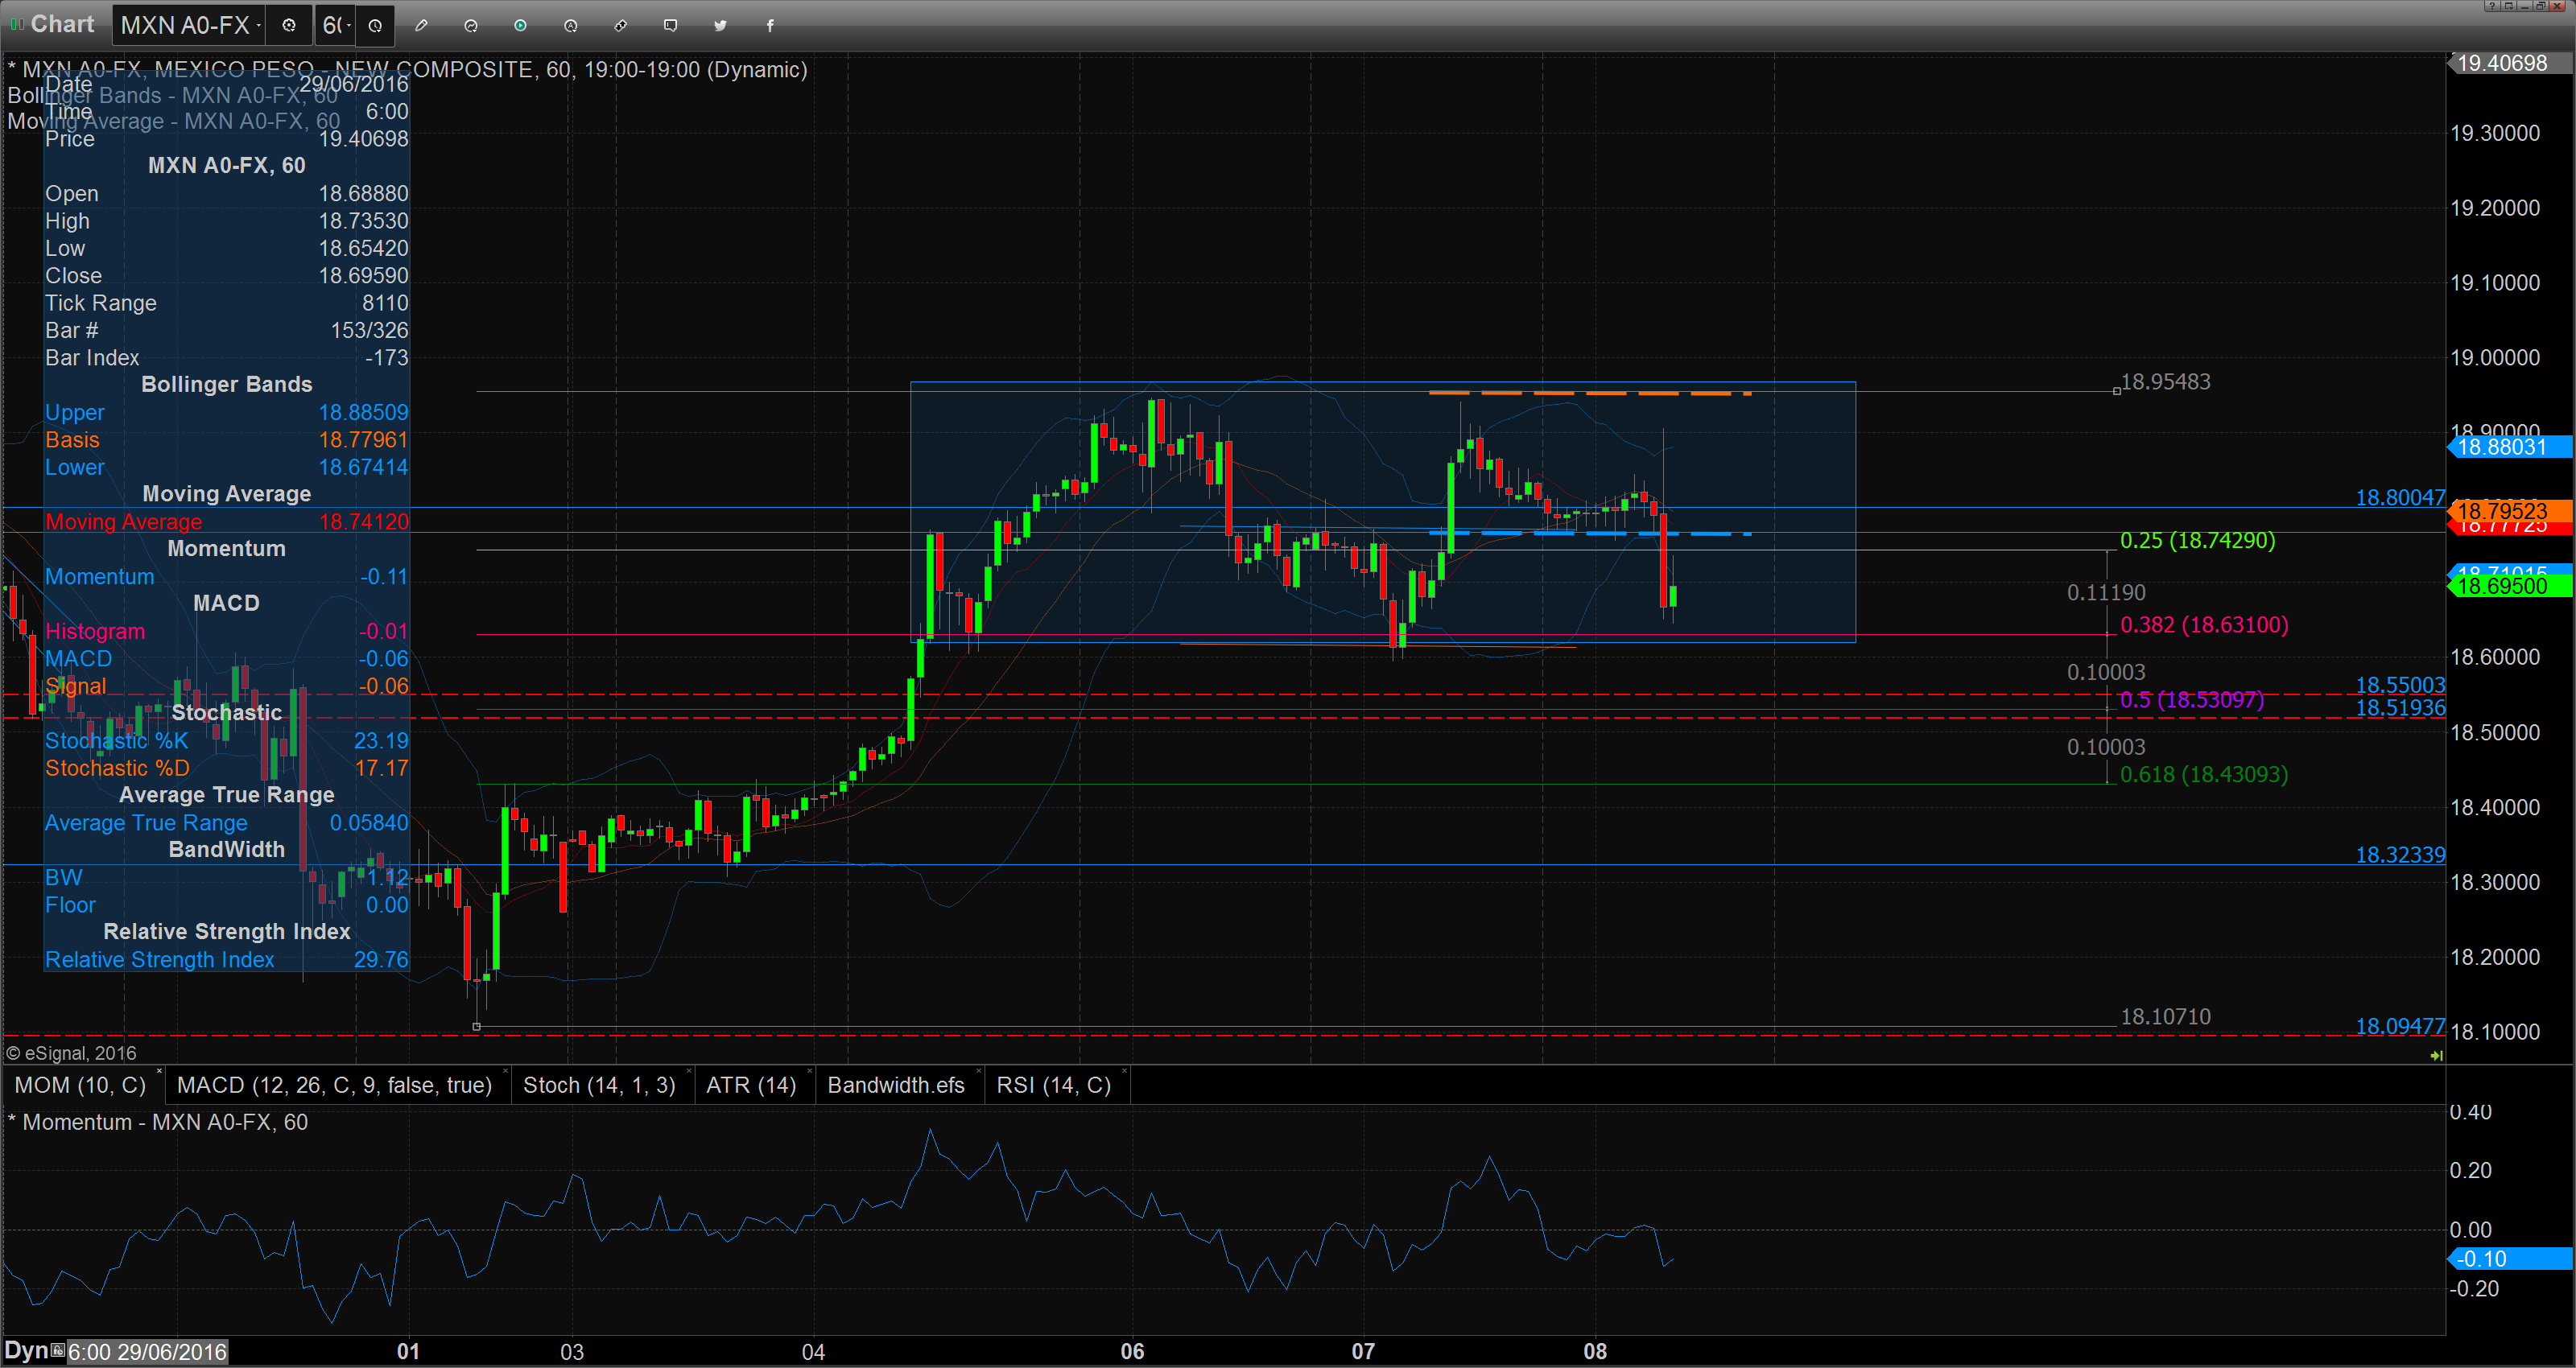2576x1368 pixels.
Task: Click the 04 date marker on time axis
Action: (813, 1352)
